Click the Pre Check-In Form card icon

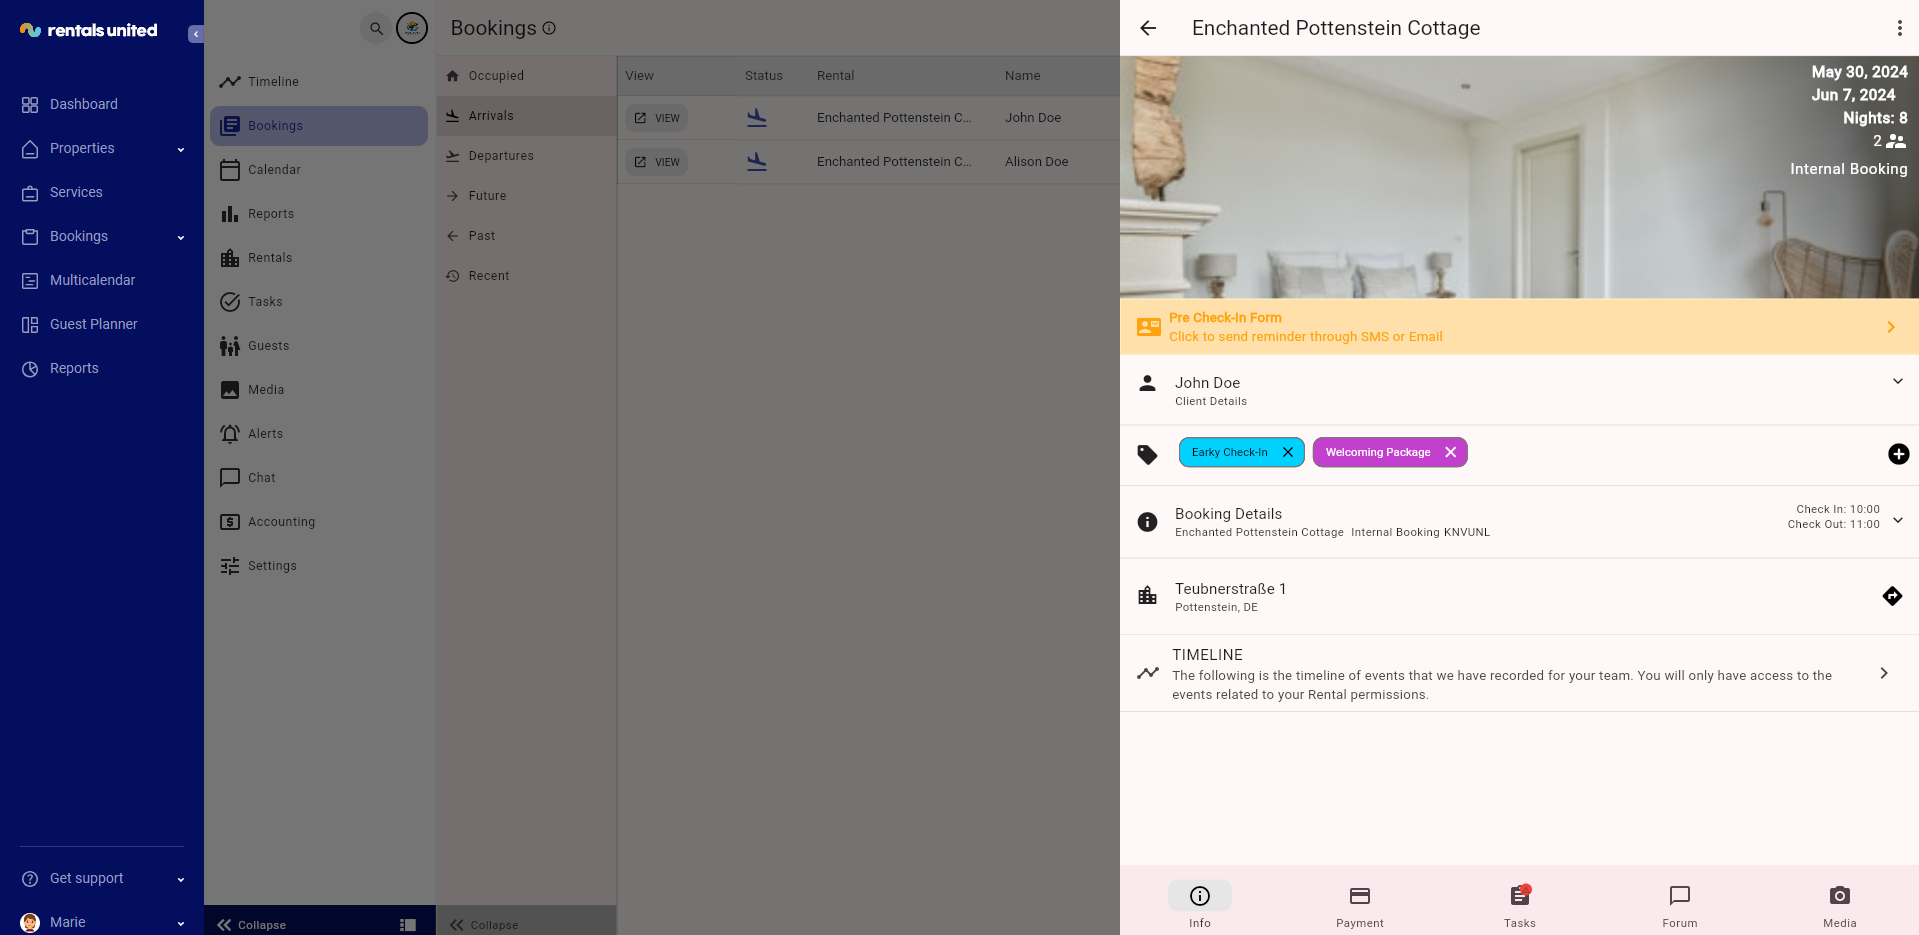[x=1149, y=327]
